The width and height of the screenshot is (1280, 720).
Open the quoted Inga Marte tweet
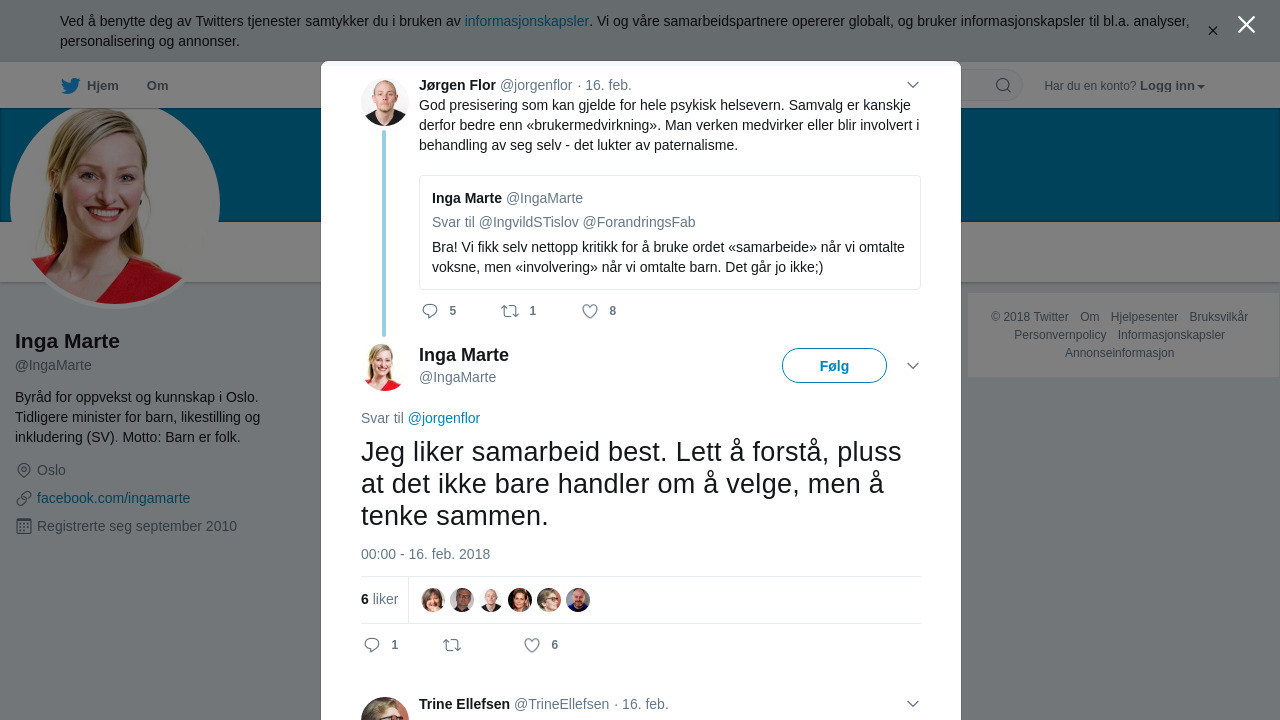pos(670,233)
